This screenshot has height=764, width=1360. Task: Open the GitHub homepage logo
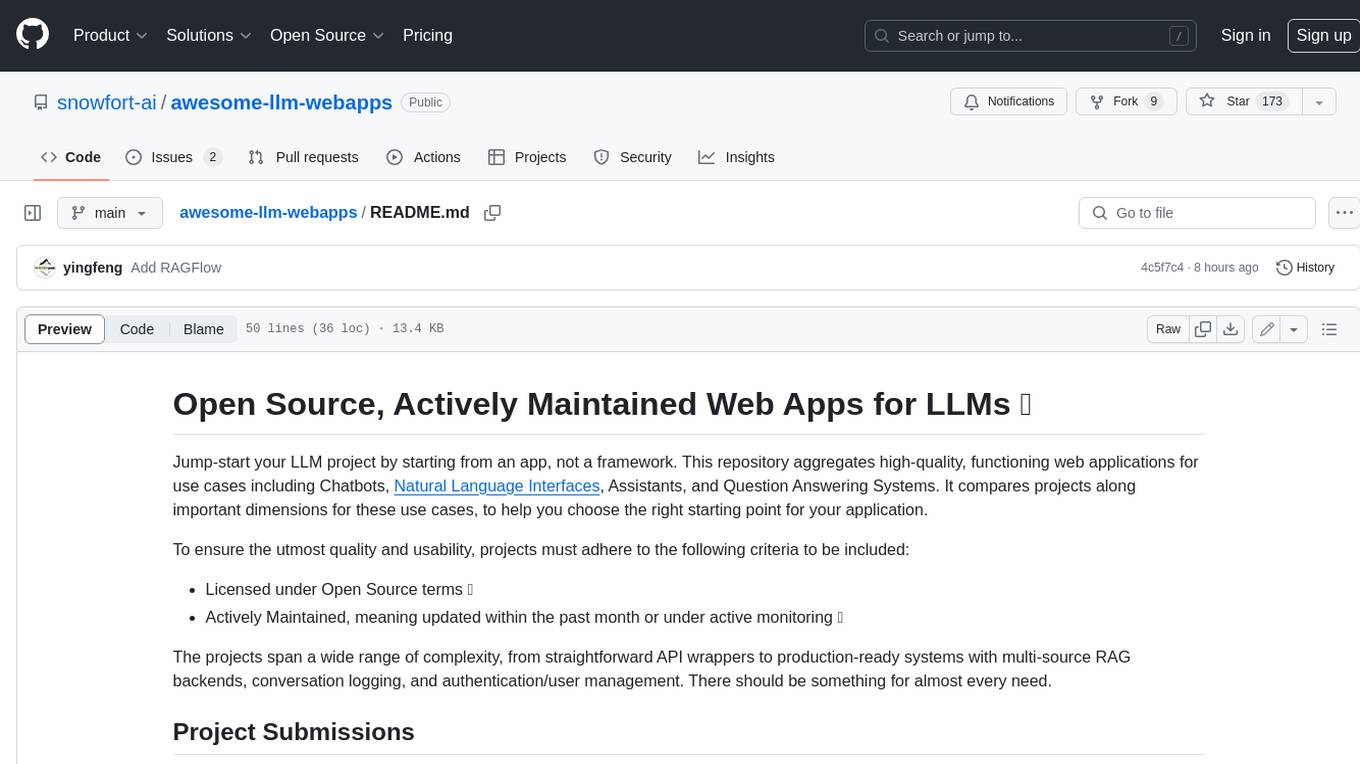32,35
